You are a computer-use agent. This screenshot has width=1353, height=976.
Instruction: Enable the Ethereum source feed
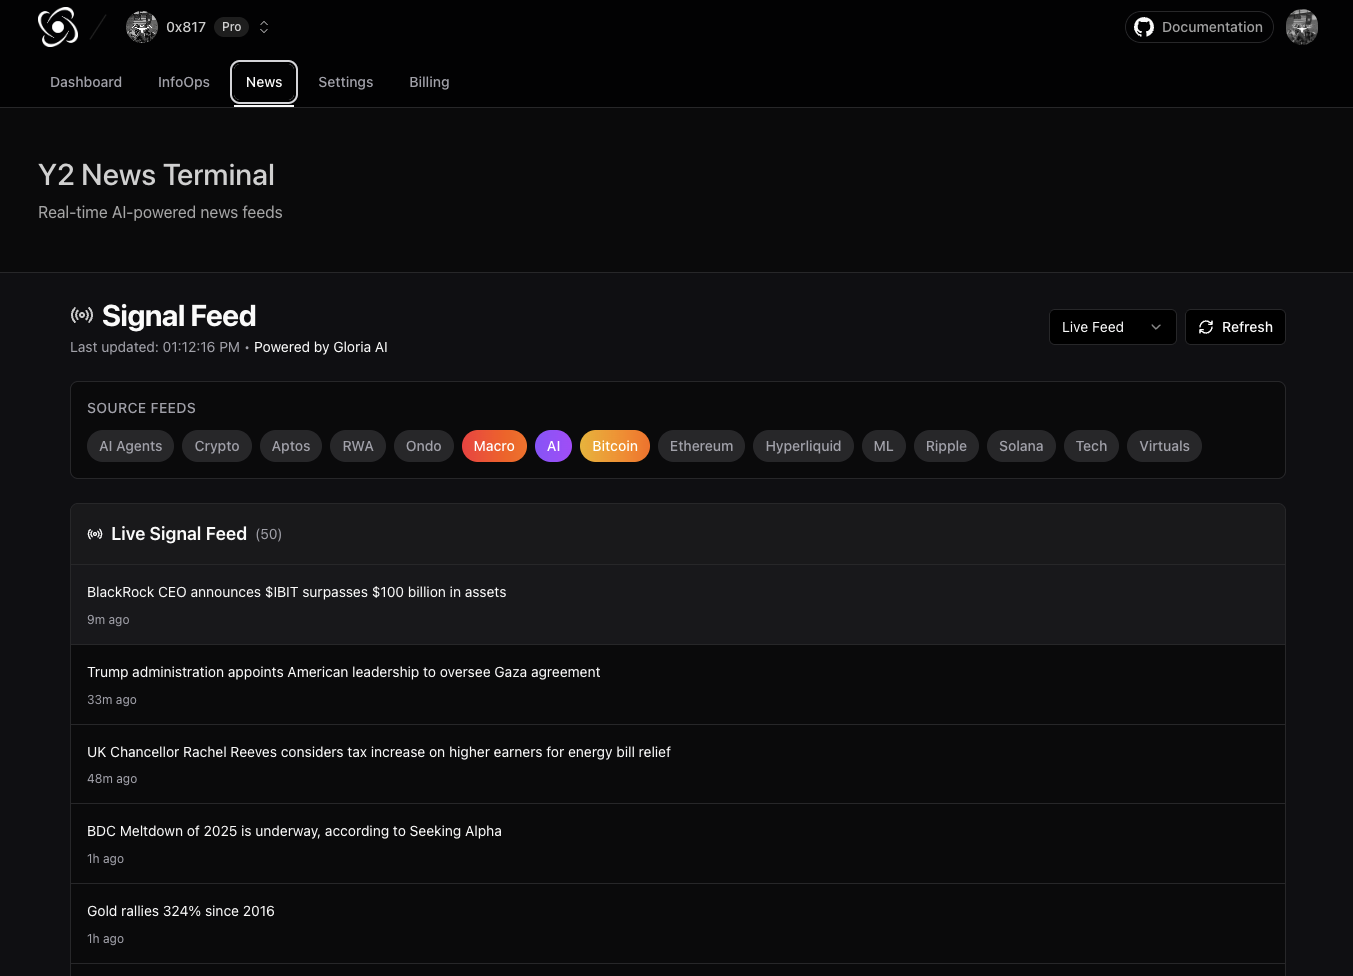[x=701, y=446]
